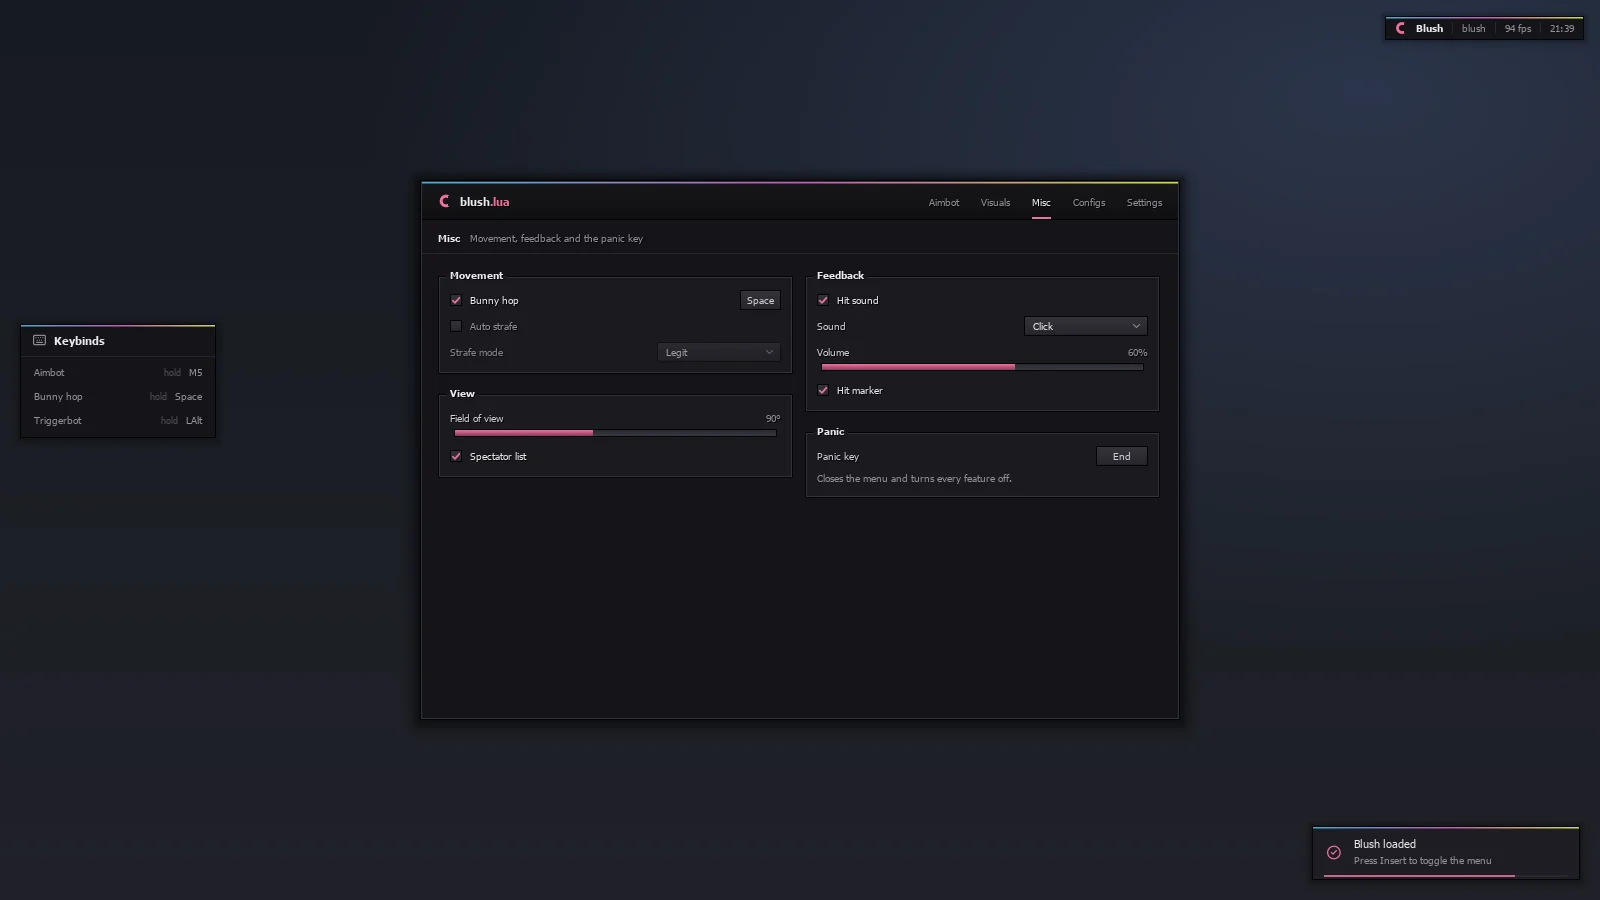The width and height of the screenshot is (1600, 900).
Task: Select the Triggerbot row in Keybinds
Action: tap(118, 420)
